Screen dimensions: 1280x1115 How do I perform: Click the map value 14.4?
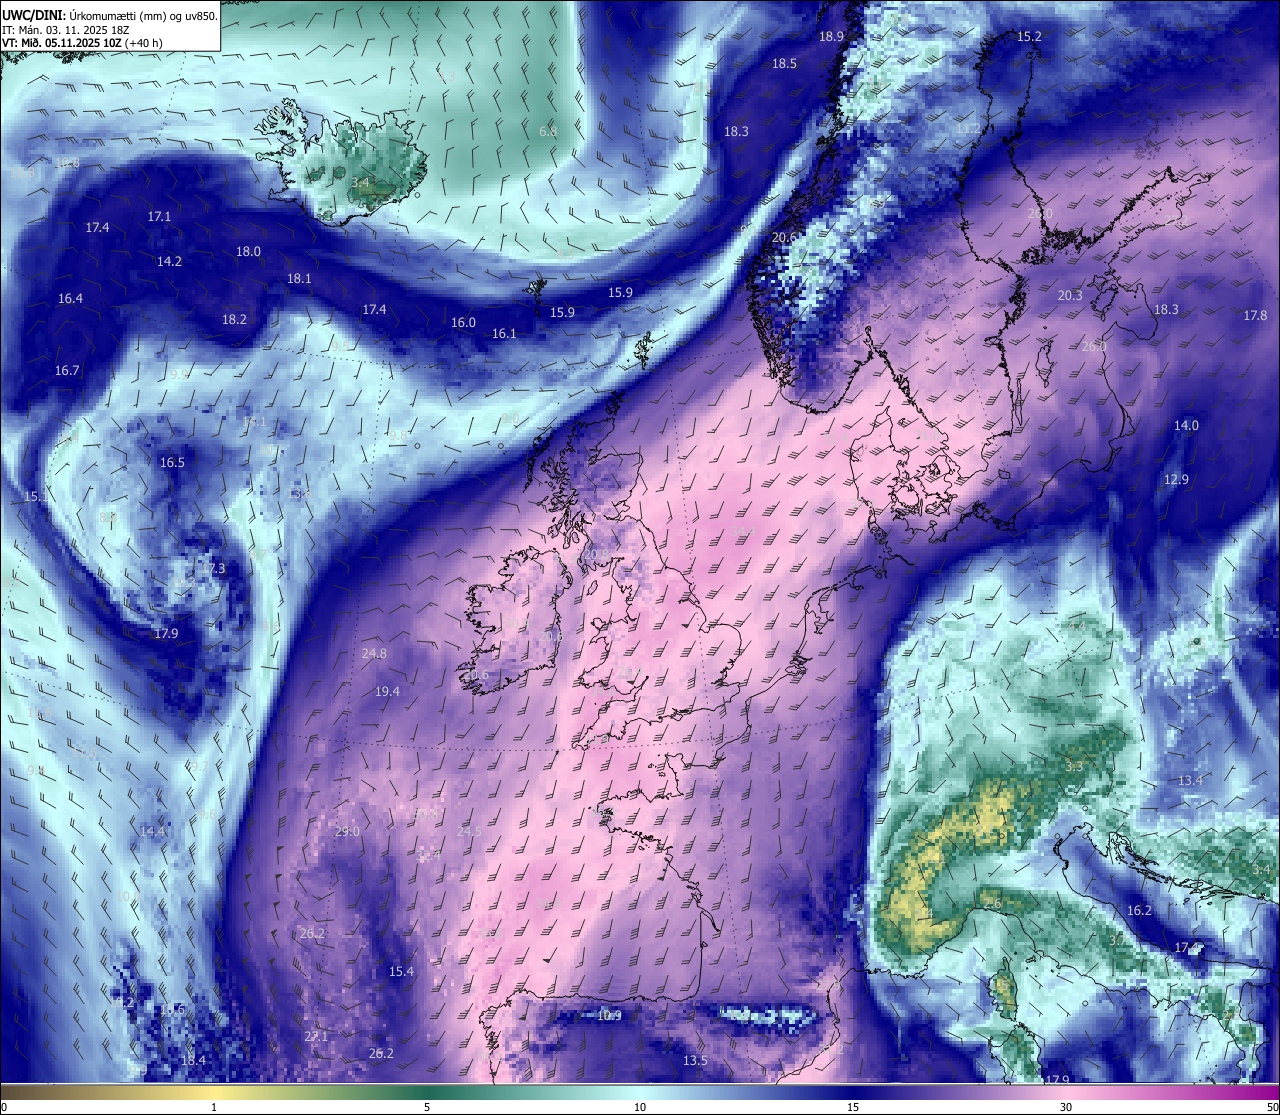tap(152, 831)
